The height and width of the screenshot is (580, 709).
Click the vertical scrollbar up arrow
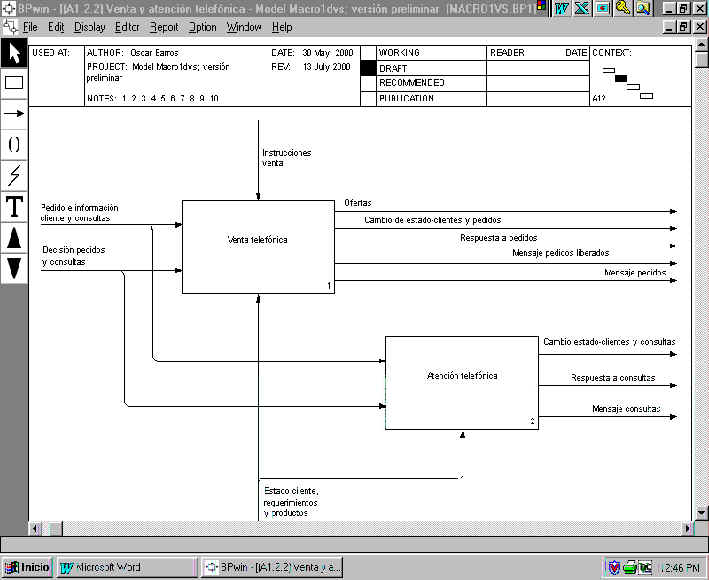tap(701, 44)
